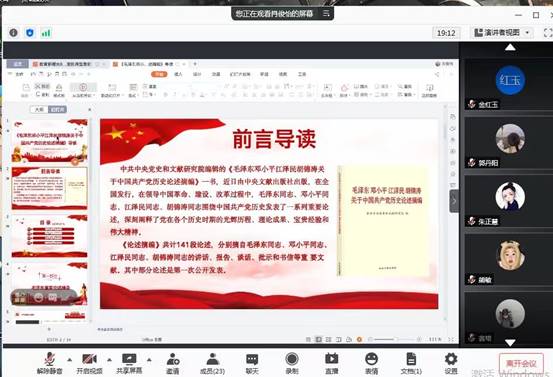This screenshot has width=553, height=377.
Task: Click the blue security shield icon
Action: pyautogui.click(x=30, y=33)
